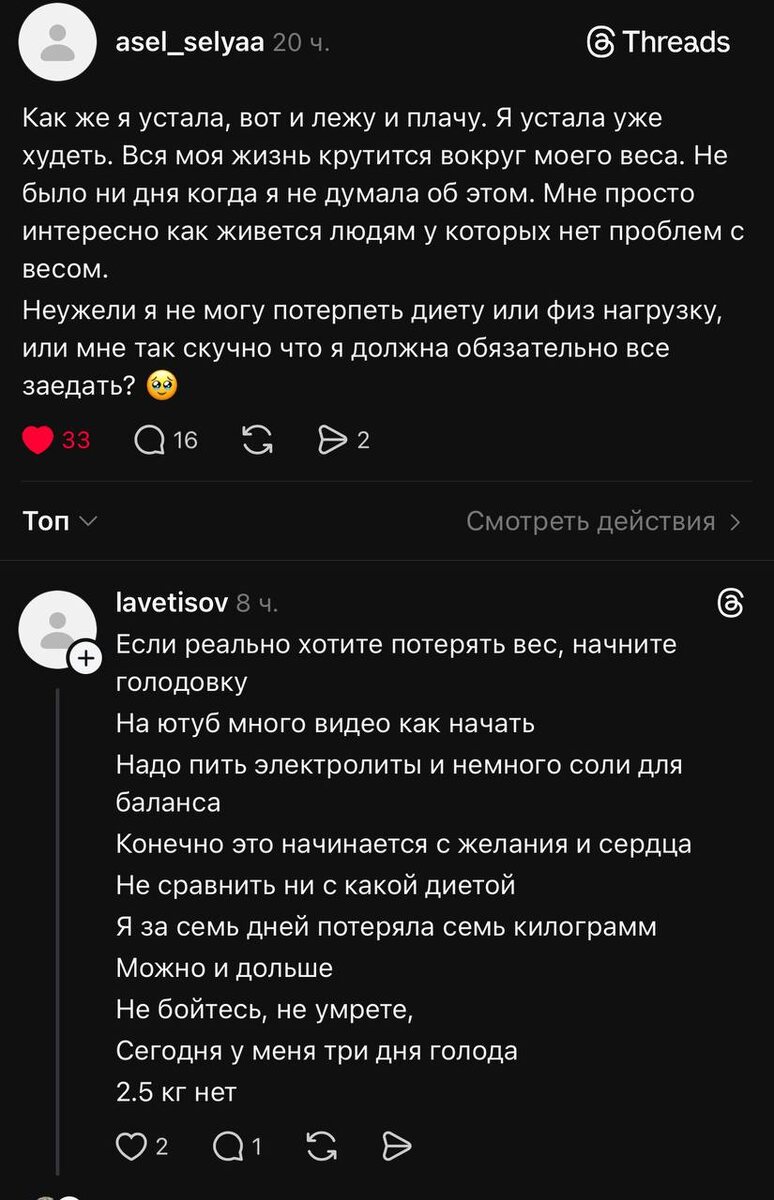Click the Threads logo at top right
The image size is (774, 1200).
click(x=658, y=42)
